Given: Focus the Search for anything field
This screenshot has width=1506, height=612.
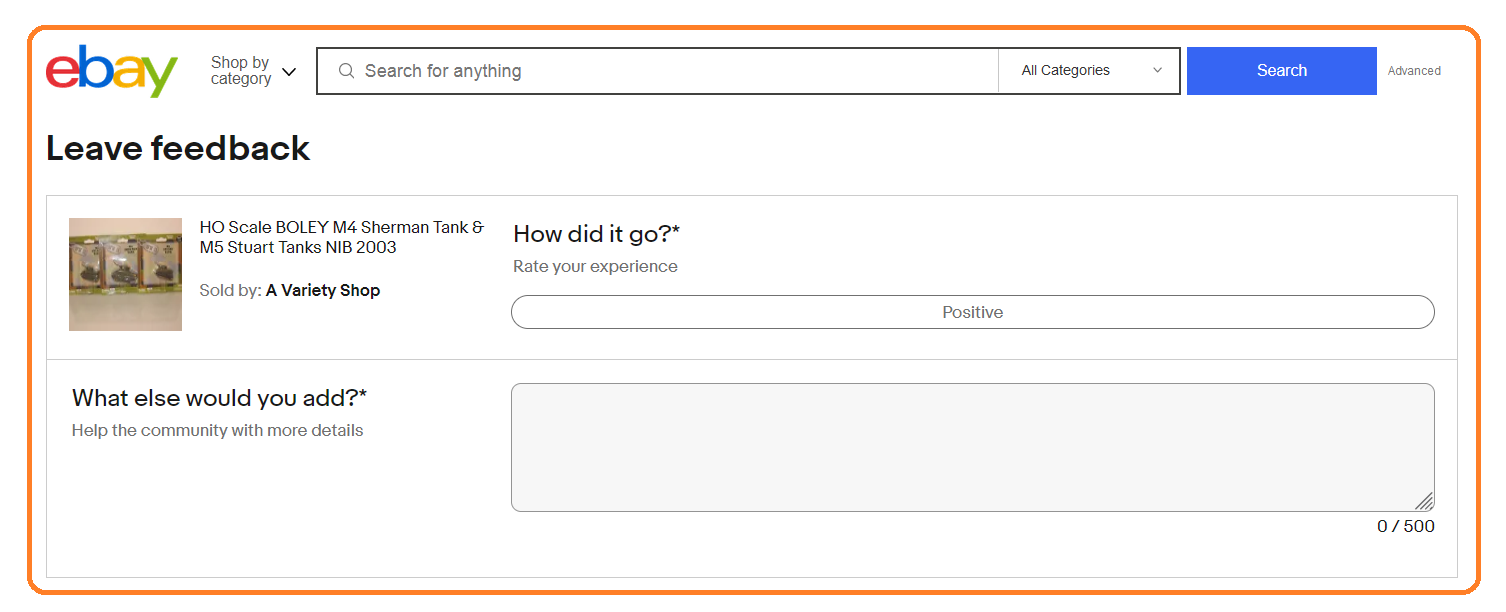Looking at the screenshot, I should 670,71.
